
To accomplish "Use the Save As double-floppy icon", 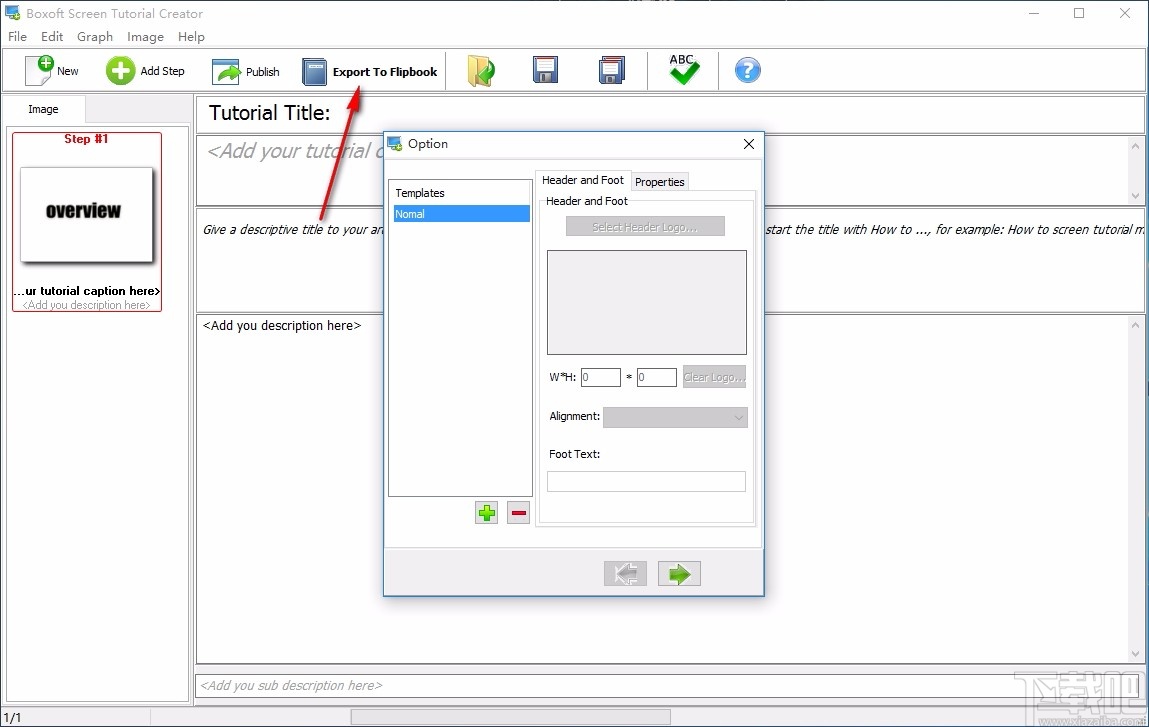I will pyautogui.click(x=611, y=68).
